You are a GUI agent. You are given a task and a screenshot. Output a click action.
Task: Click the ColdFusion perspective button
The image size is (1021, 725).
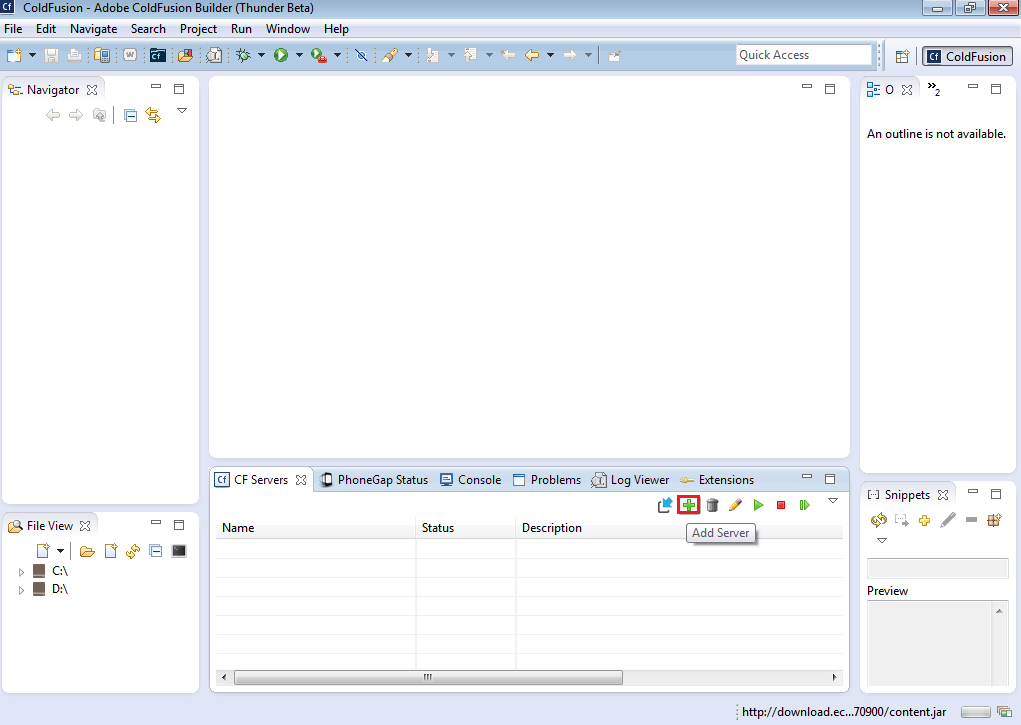(966, 56)
